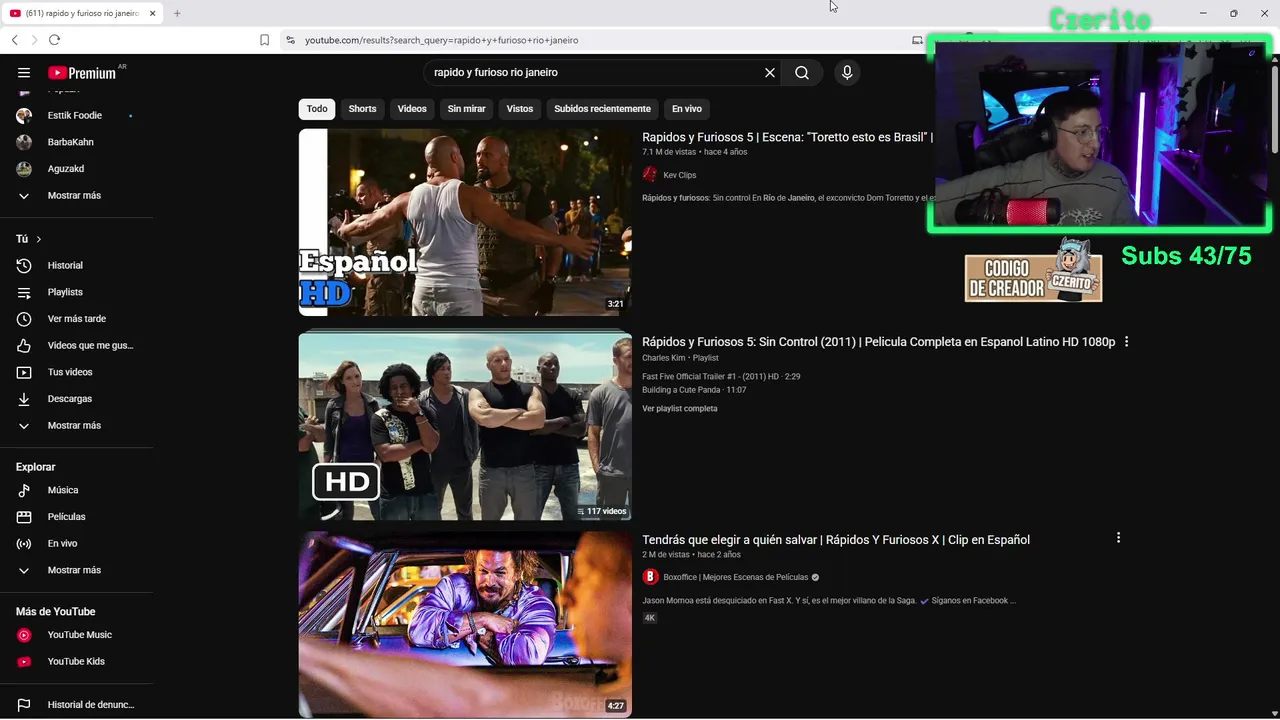1280x720 pixels.
Task: Expand Mostrar más under subscriptions
Action: [x=76, y=195]
